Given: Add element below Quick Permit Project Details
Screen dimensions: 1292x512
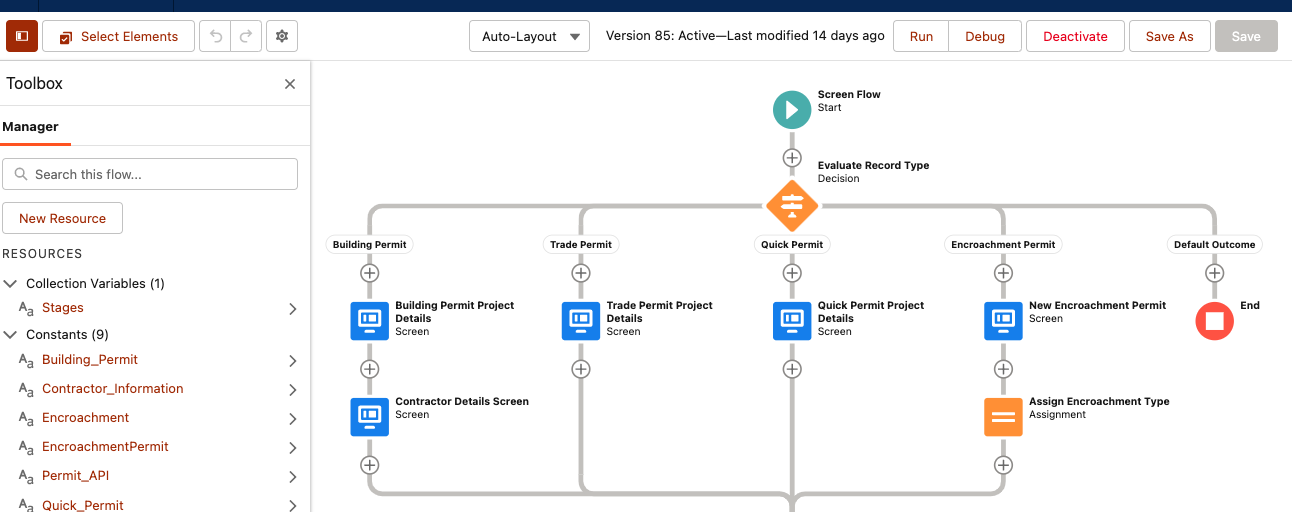Looking at the screenshot, I should point(792,369).
